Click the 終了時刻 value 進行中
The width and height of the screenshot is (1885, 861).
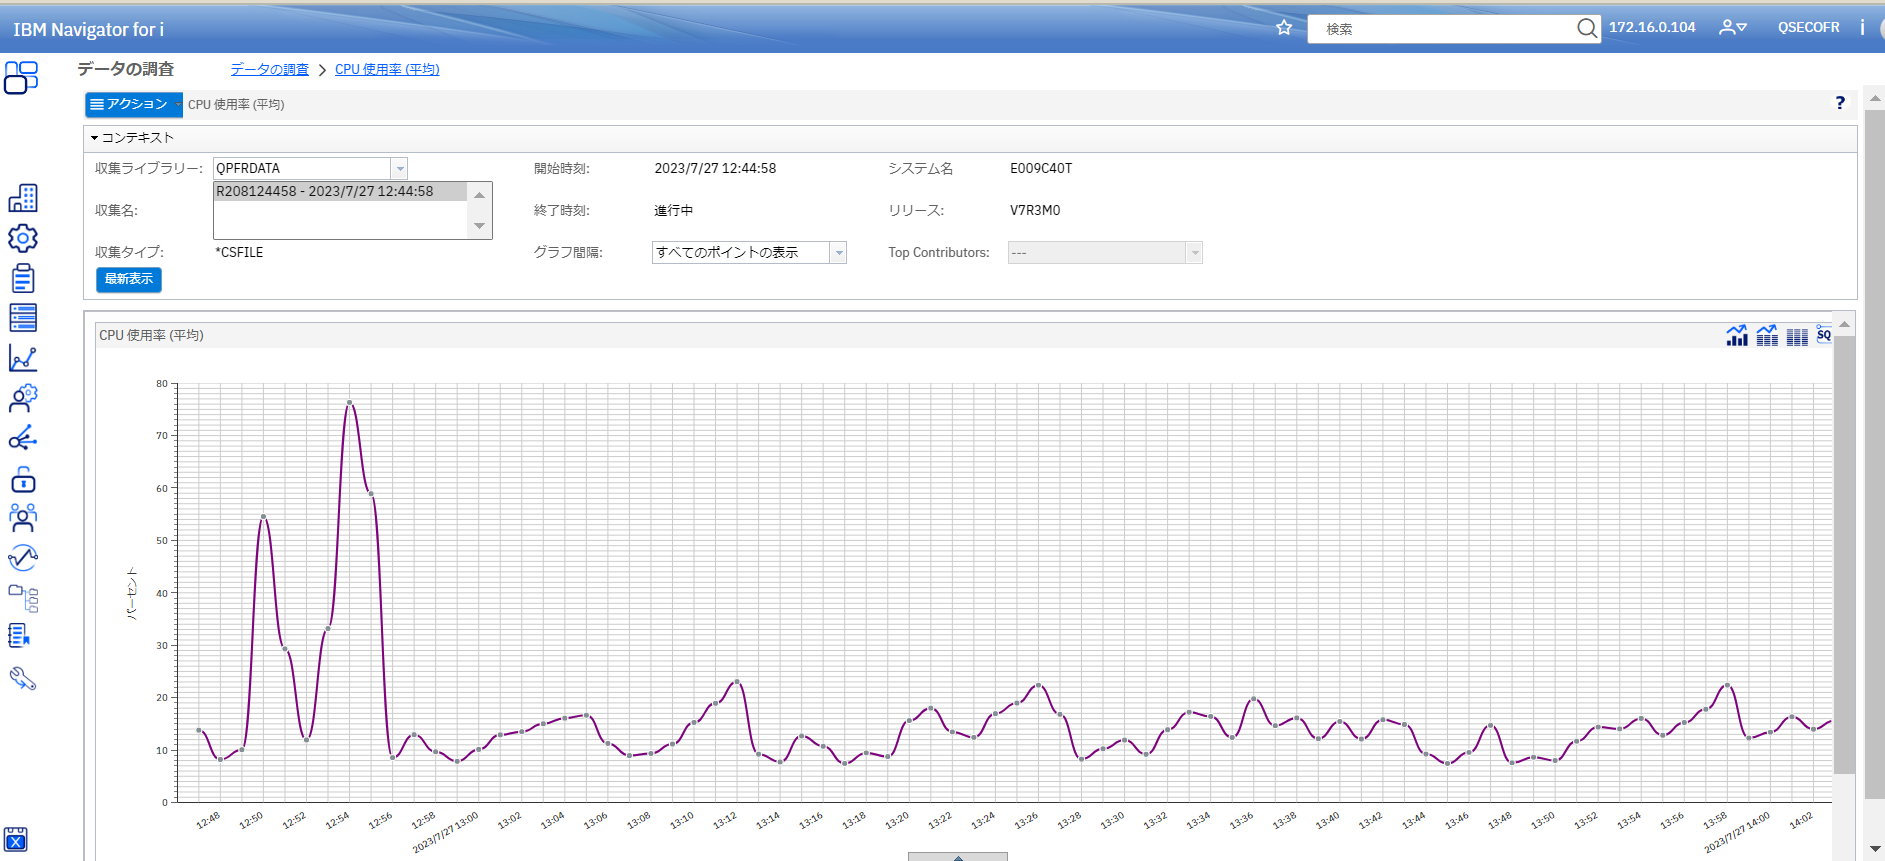pyautogui.click(x=673, y=210)
